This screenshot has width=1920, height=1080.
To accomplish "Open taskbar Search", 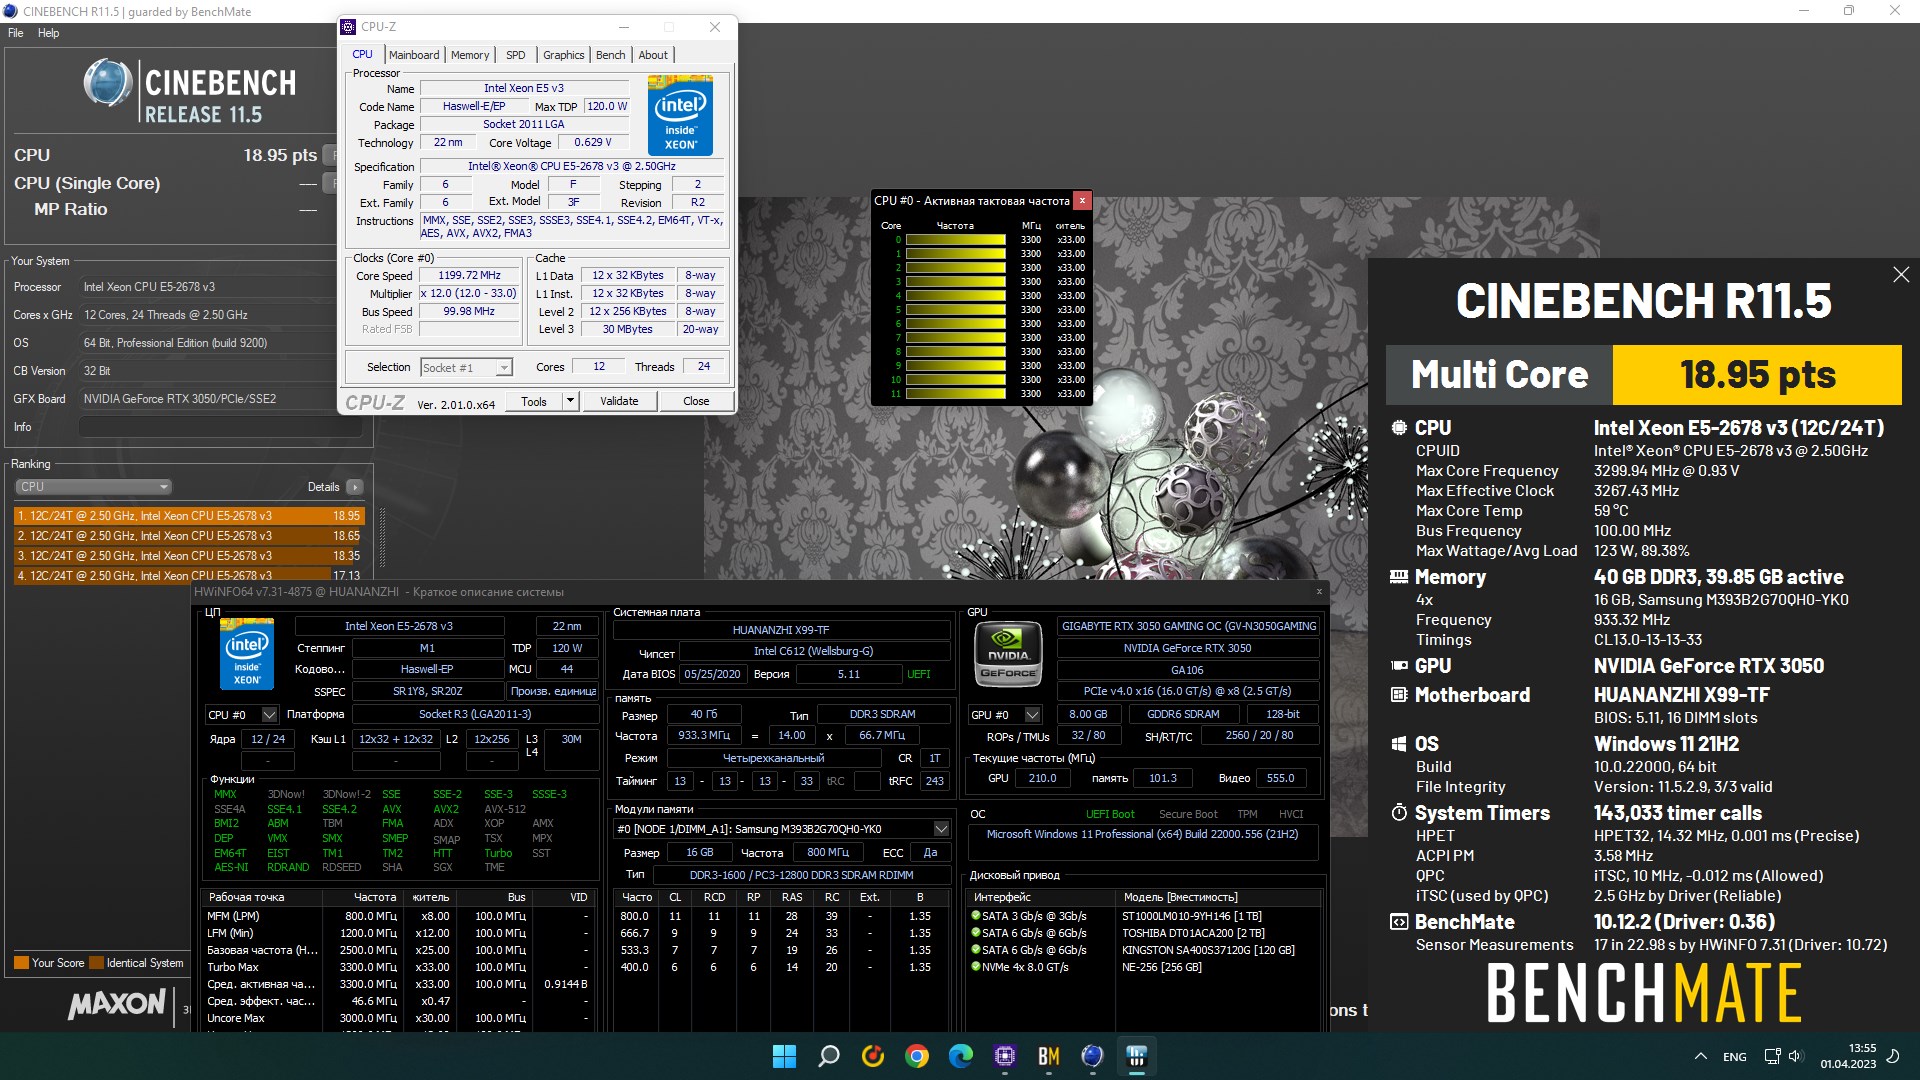I will [829, 1056].
